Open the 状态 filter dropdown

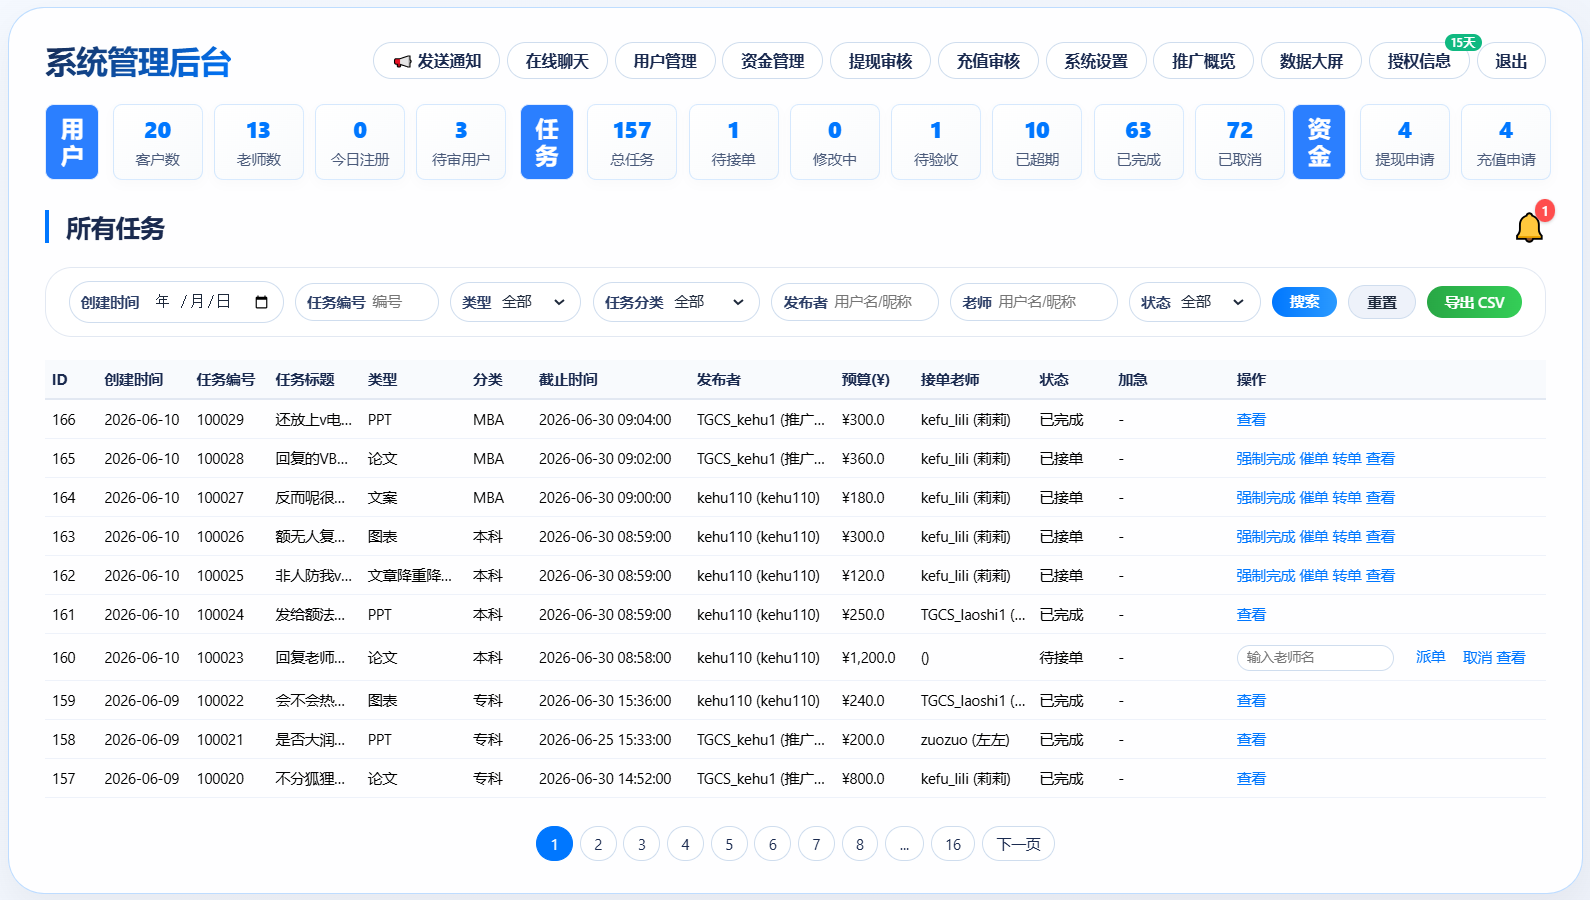[x=1194, y=302]
